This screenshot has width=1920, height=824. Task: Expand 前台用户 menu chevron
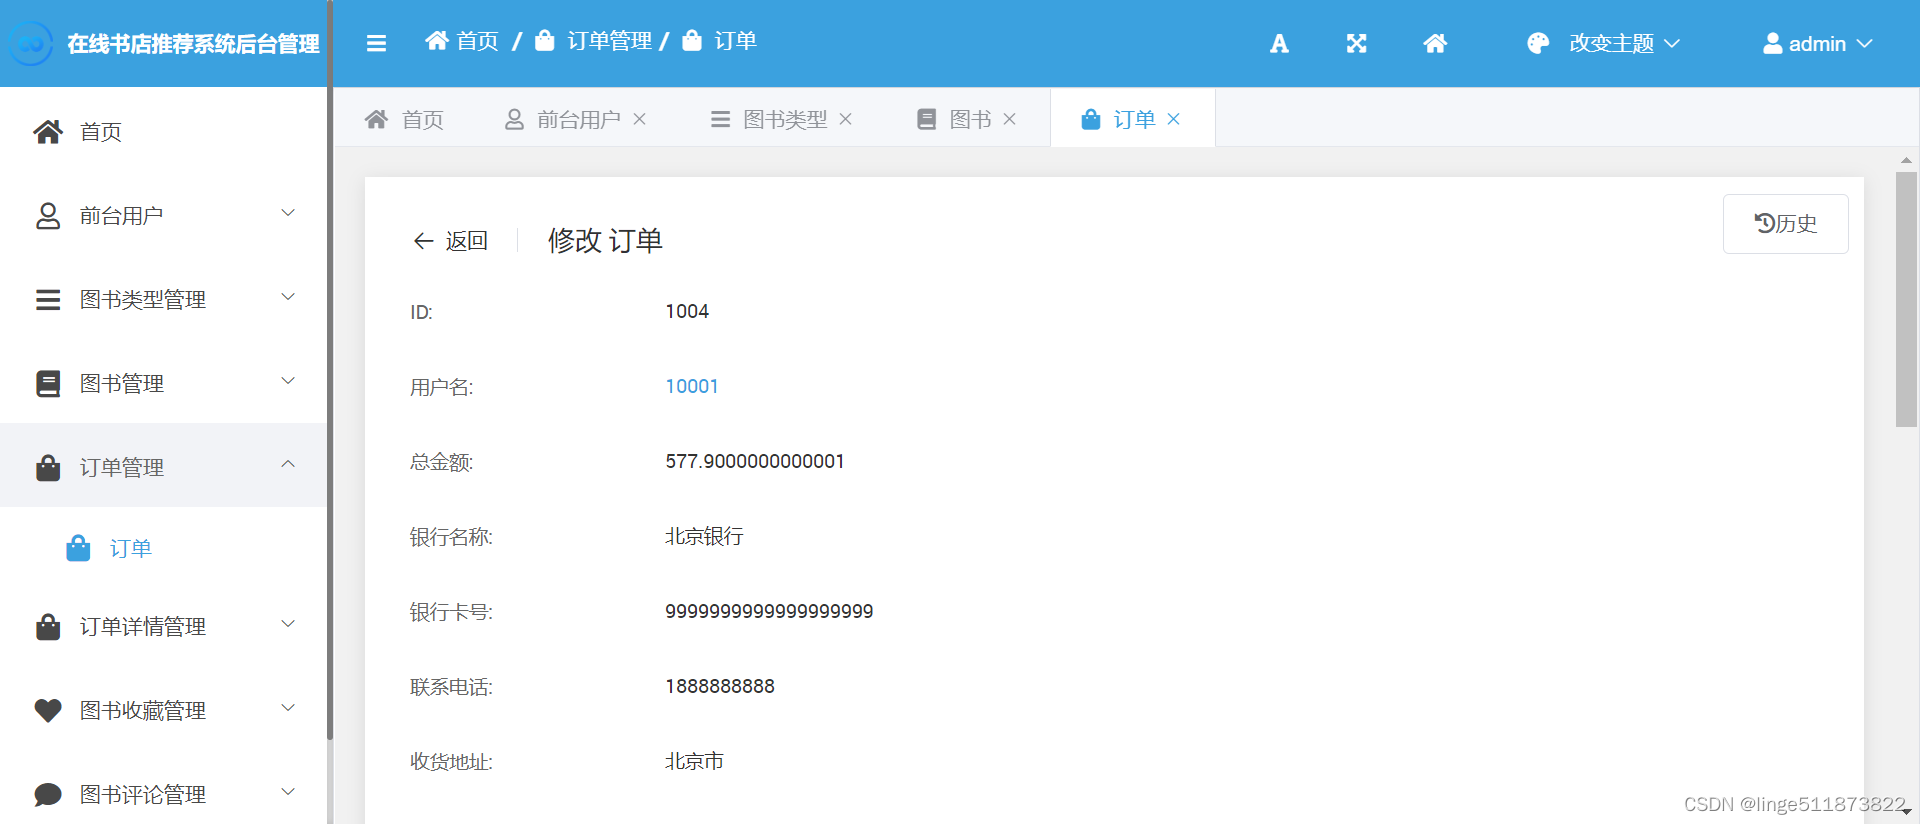[x=288, y=213]
